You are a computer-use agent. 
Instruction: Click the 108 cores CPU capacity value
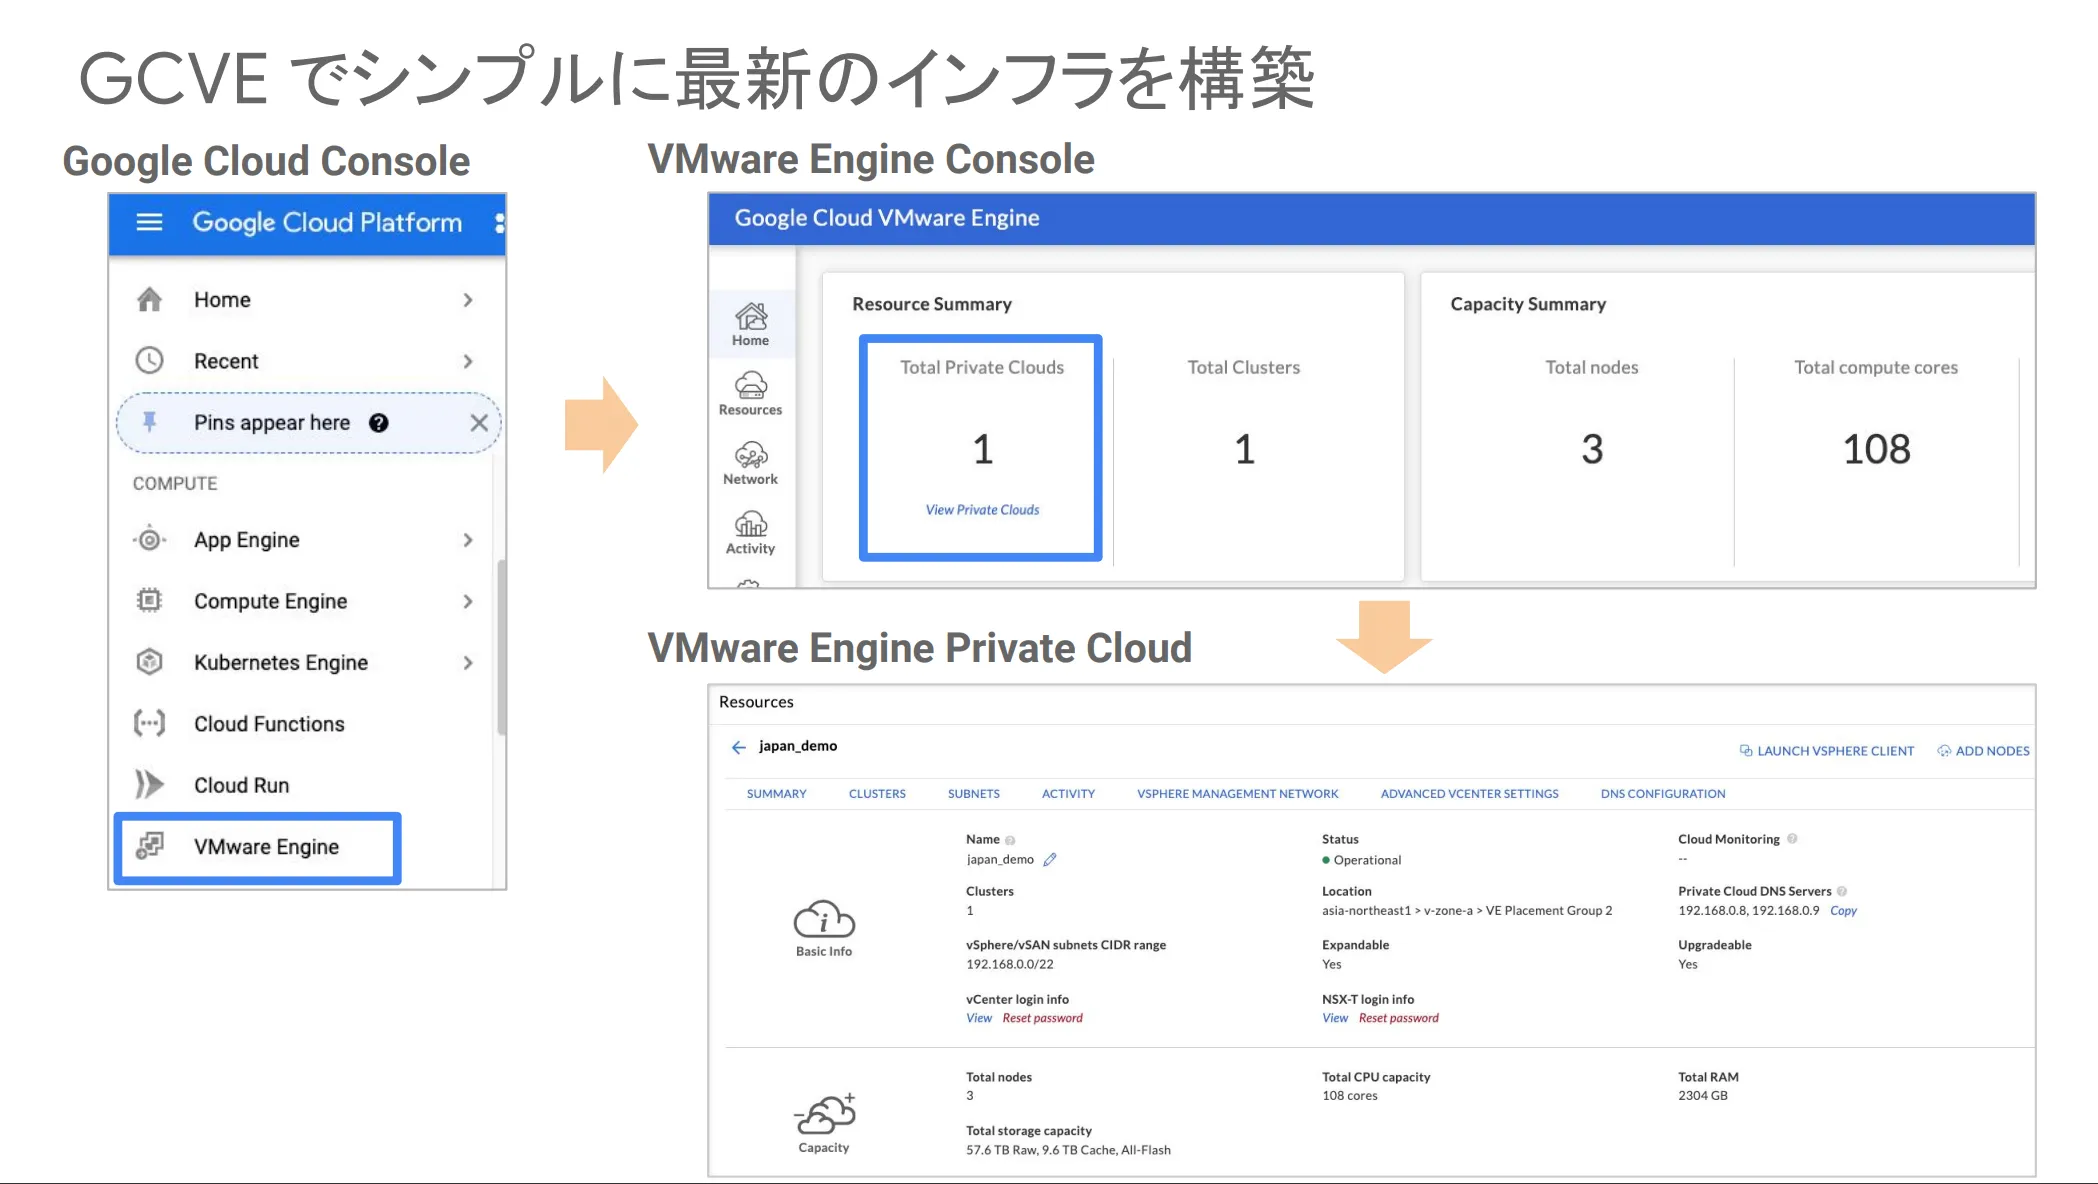1350,1095
